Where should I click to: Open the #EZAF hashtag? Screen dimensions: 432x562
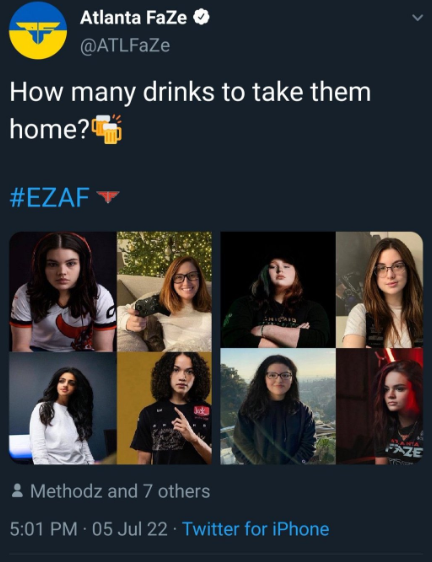coord(49,197)
